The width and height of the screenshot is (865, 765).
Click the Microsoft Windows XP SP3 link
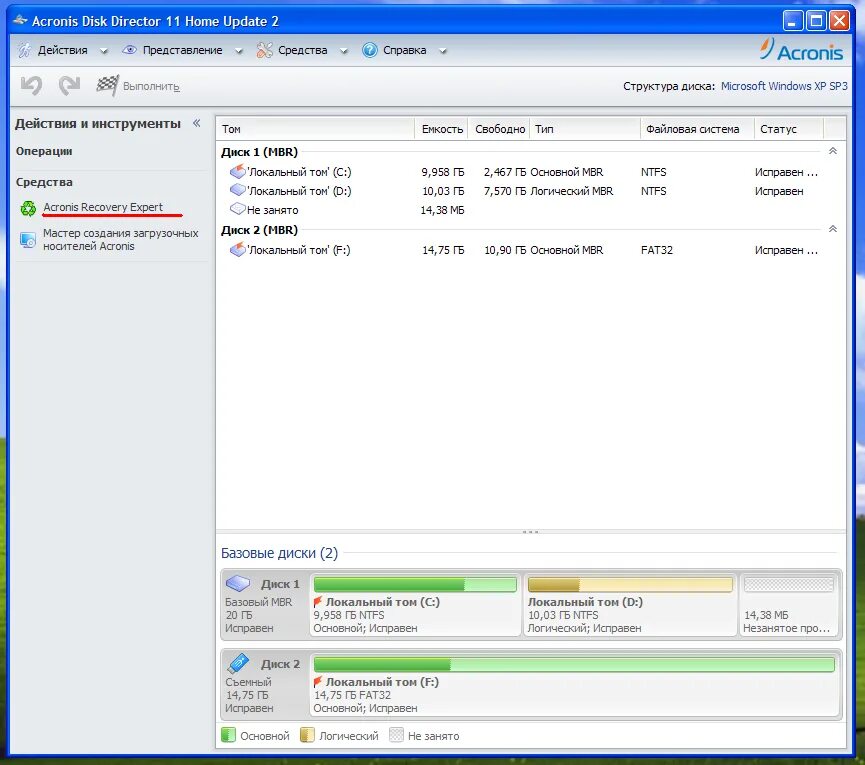pyautogui.click(x=784, y=86)
